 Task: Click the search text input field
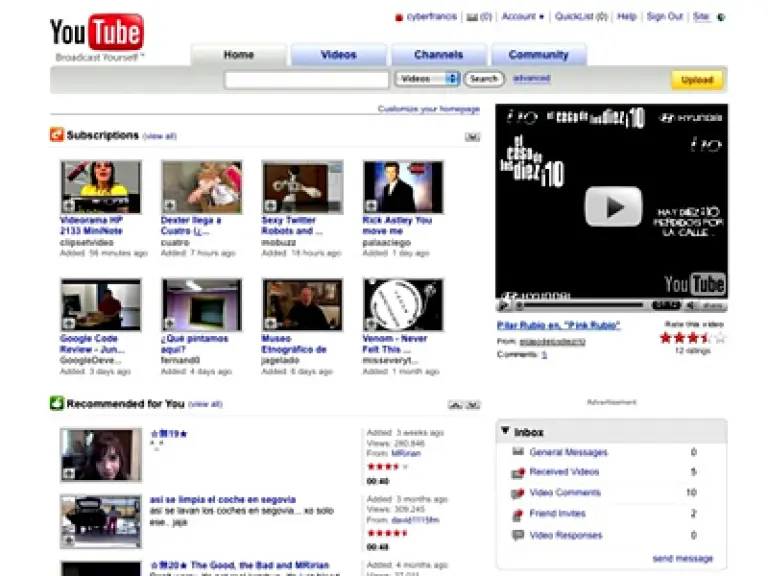coord(307,79)
